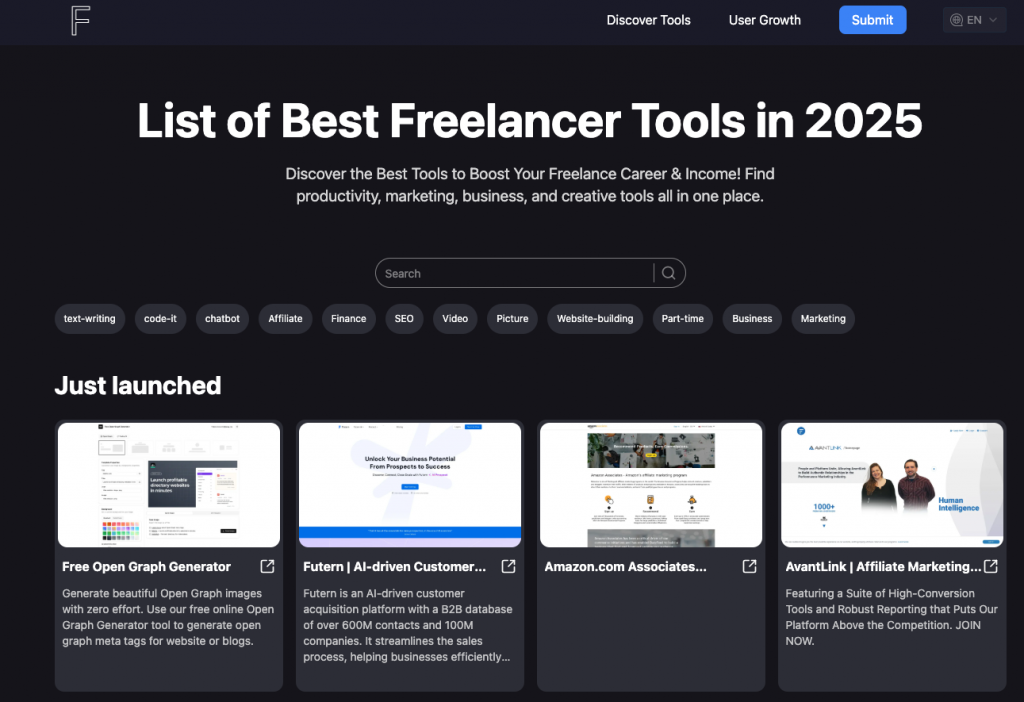Open Discover Tools menu
This screenshot has height=702, width=1024.
tap(648, 20)
